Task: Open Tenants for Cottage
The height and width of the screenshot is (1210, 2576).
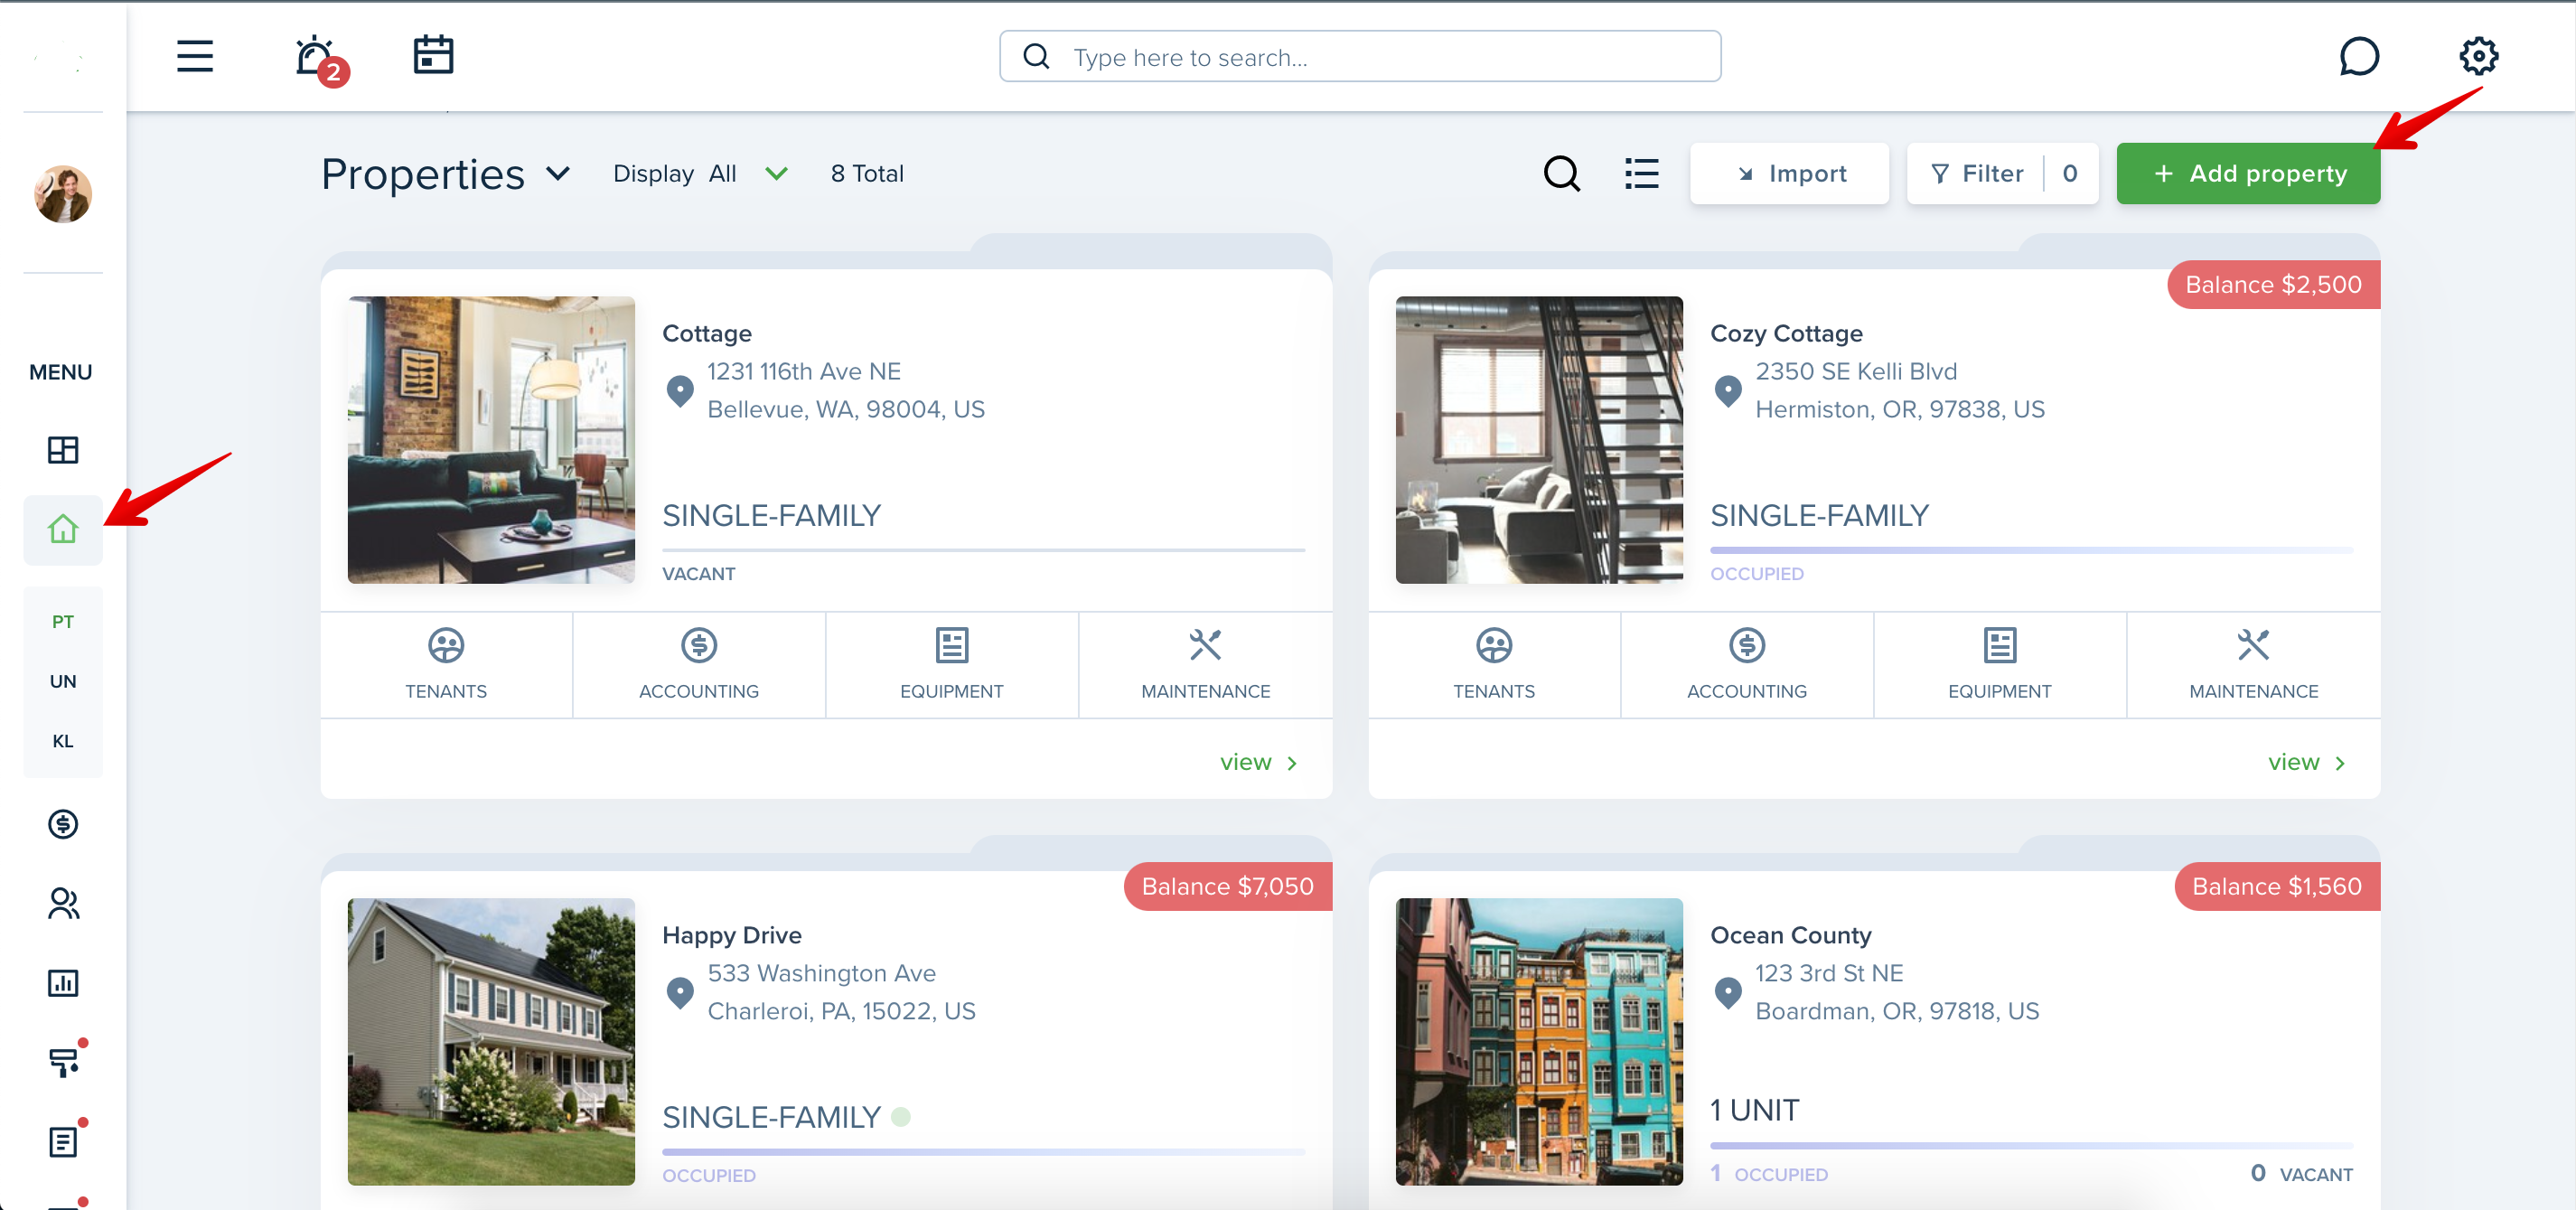Action: (x=446, y=665)
